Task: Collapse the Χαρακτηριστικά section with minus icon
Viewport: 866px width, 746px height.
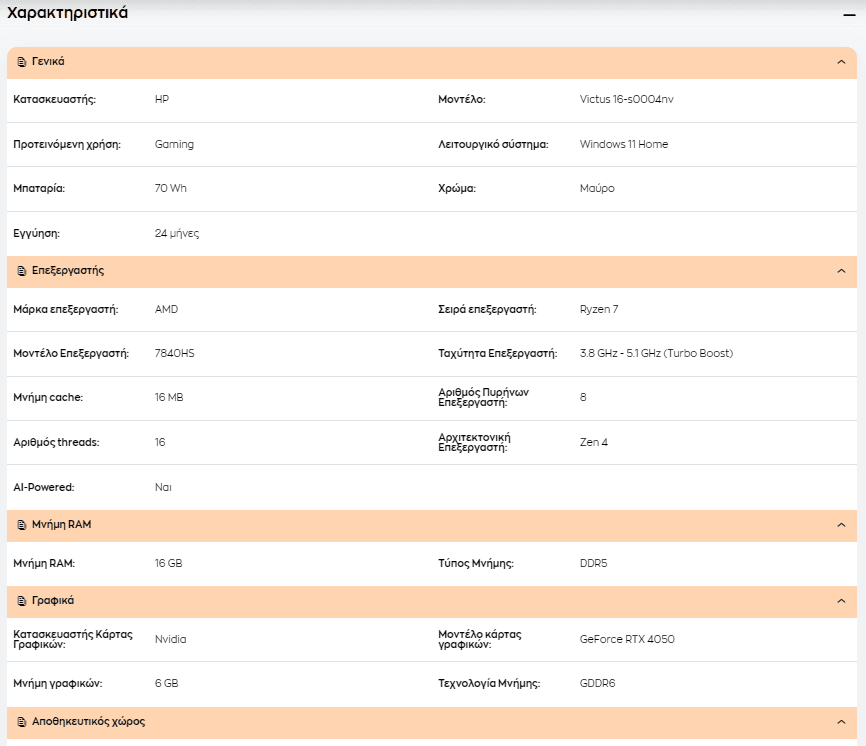Action: point(849,15)
